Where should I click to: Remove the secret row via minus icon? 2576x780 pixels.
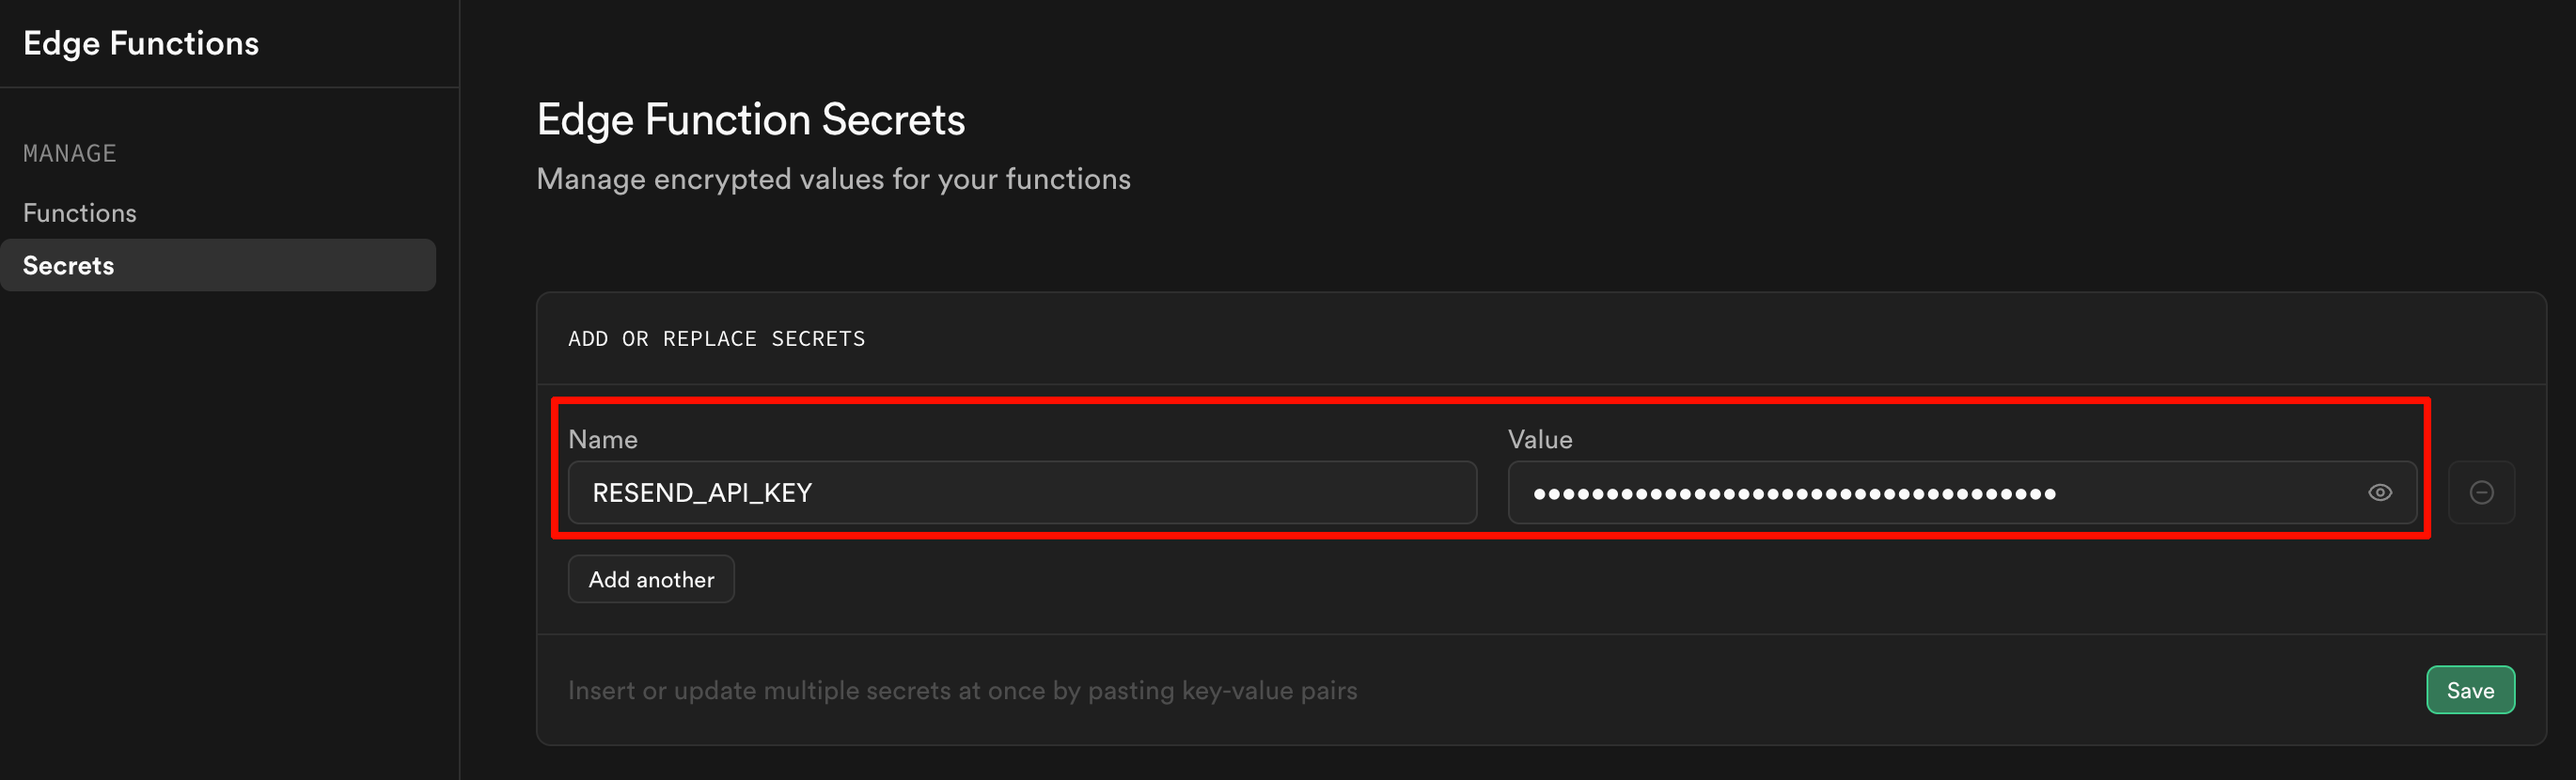(2480, 492)
